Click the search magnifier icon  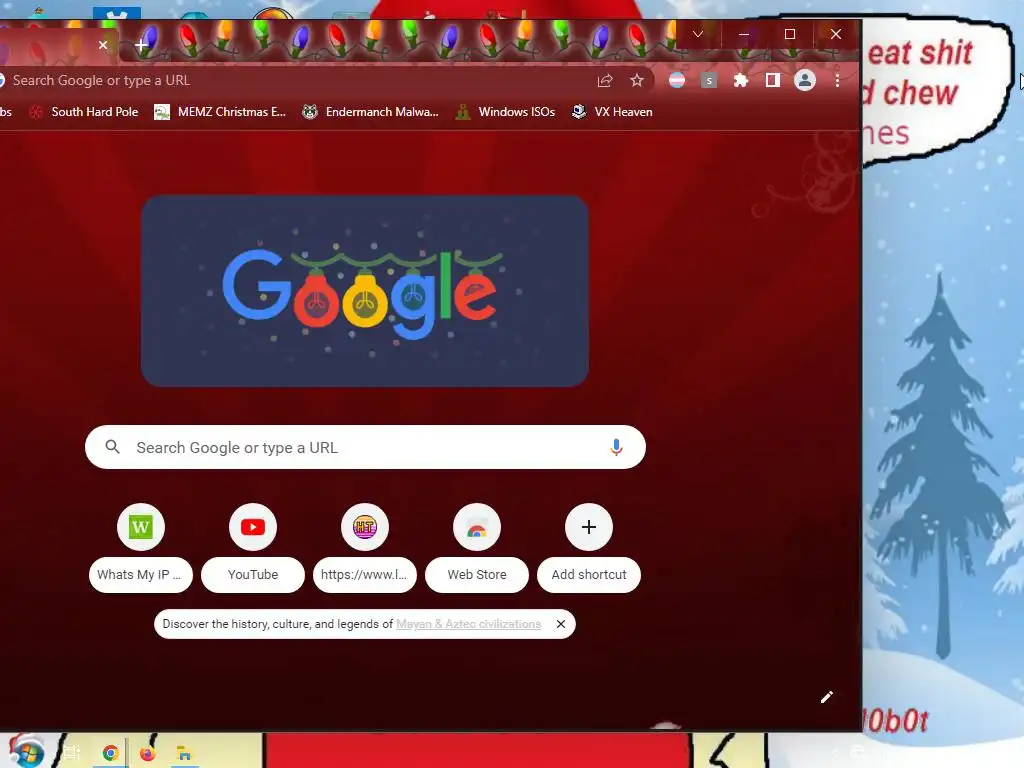(x=112, y=447)
